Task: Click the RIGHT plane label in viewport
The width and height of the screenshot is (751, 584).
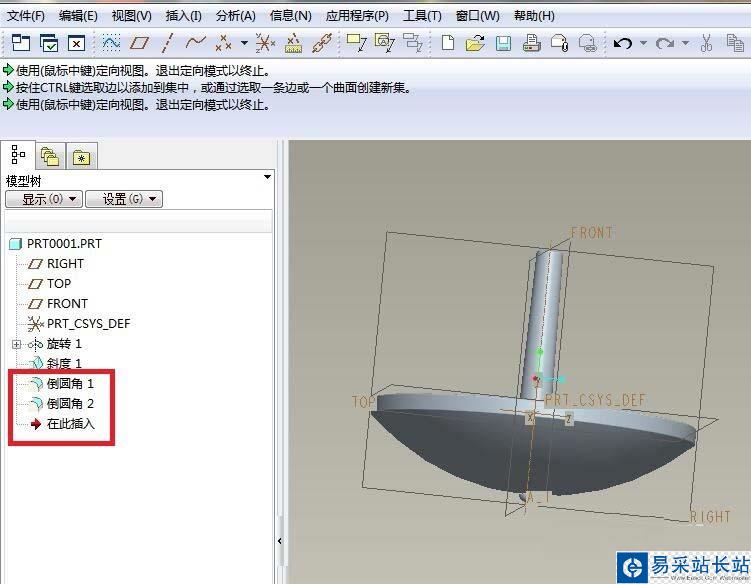Action: [710, 516]
